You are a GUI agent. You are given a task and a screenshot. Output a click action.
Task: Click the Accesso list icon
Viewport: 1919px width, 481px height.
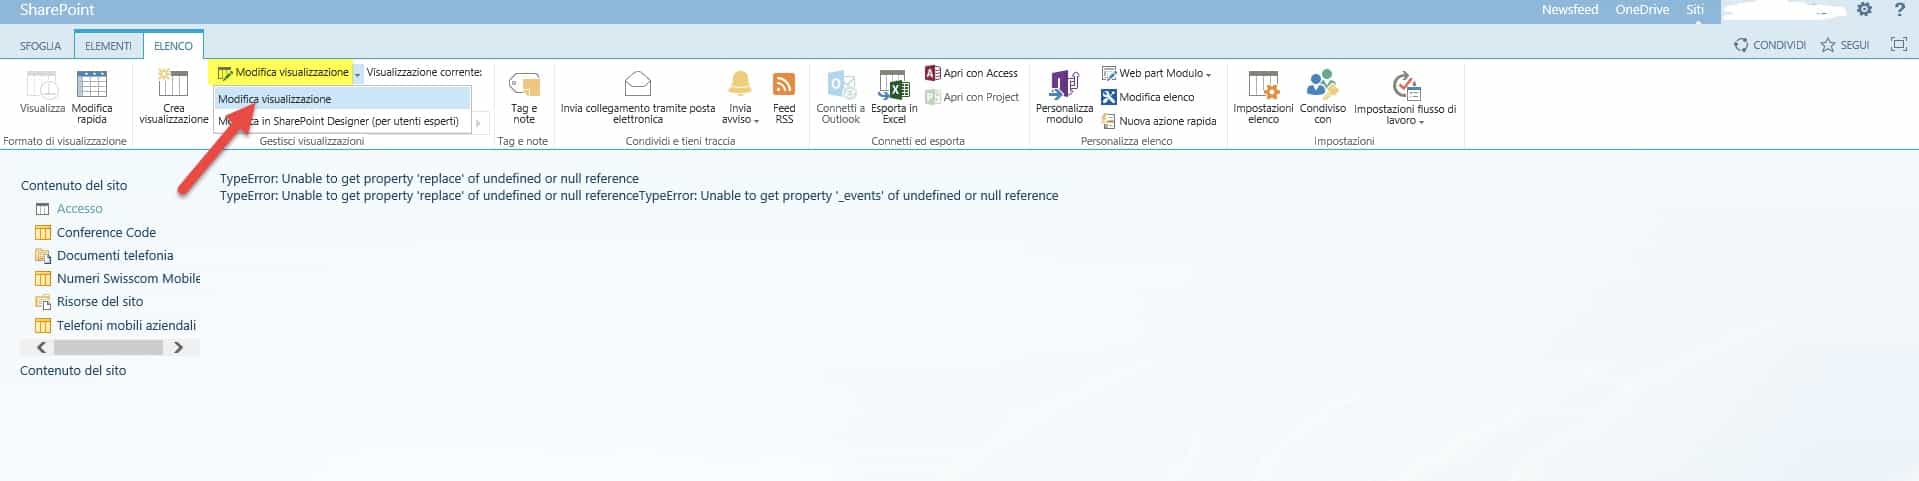43,209
